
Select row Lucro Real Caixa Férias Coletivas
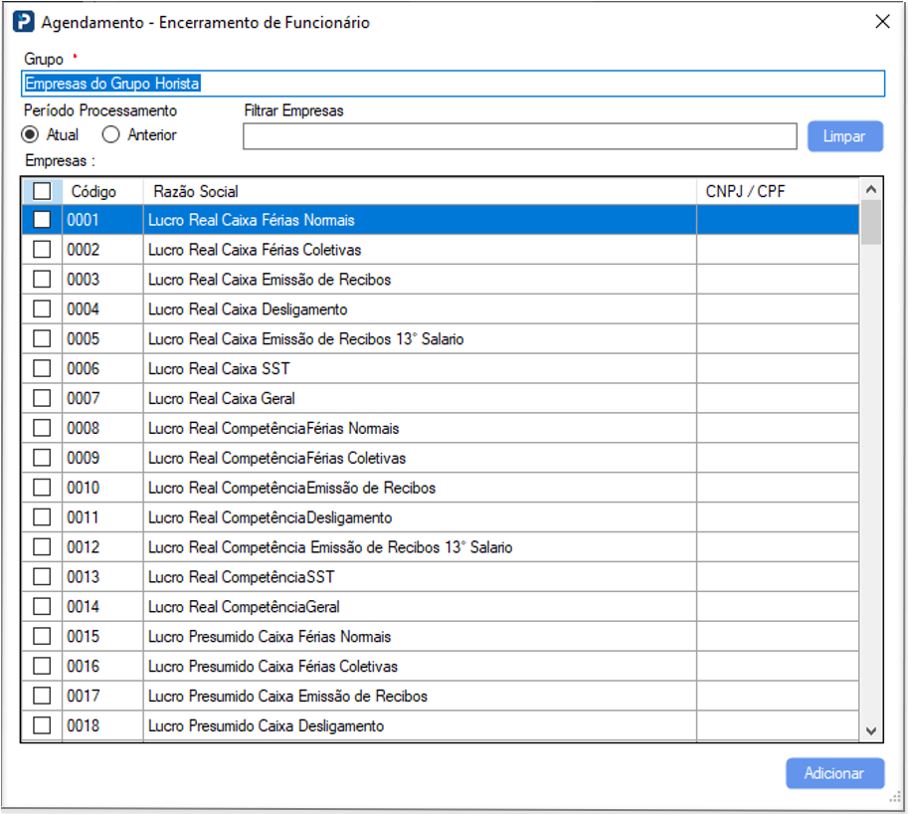coord(440,250)
